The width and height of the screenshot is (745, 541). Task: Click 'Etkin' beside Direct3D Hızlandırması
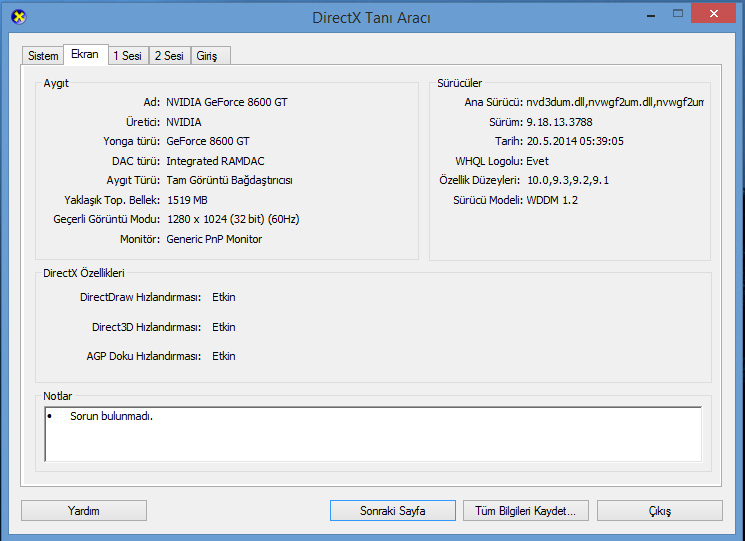(224, 327)
